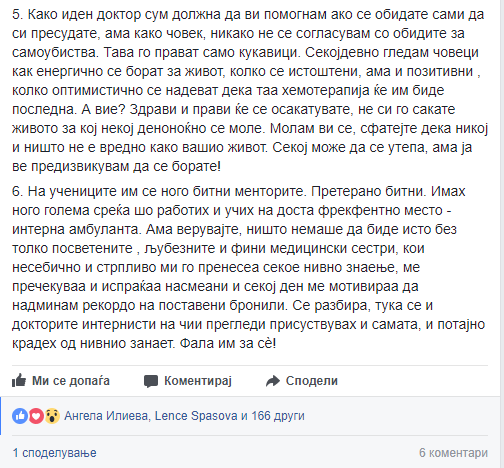The width and height of the screenshot is (504, 468).
Task: Click the speech bubble icon beside Коментирај
Action: (x=151, y=381)
